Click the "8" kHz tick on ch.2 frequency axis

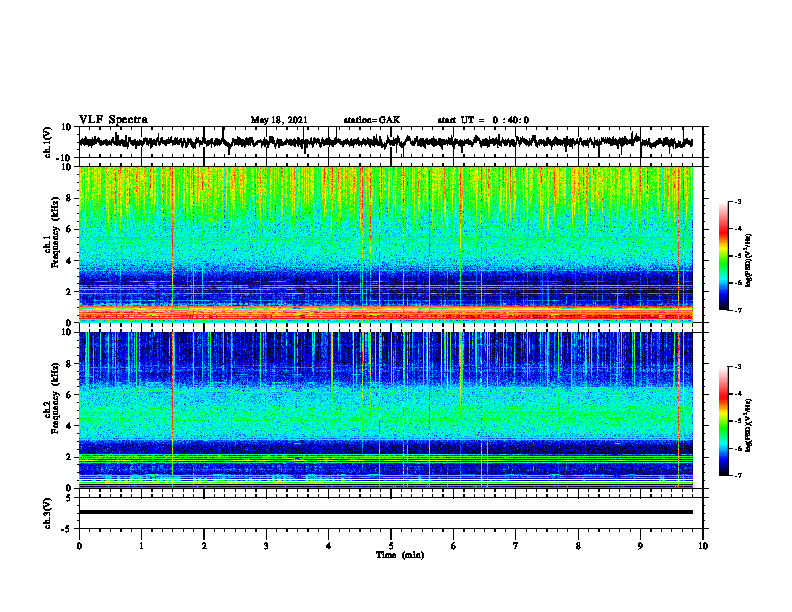coord(69,364)
